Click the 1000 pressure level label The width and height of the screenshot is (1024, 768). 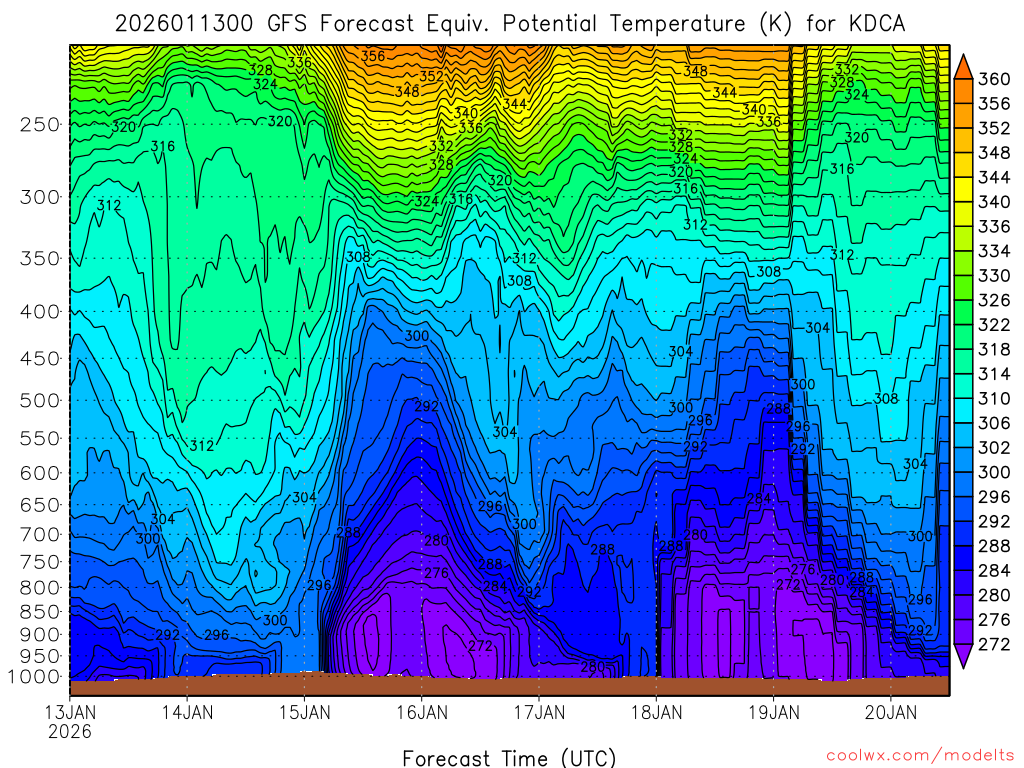34,677
